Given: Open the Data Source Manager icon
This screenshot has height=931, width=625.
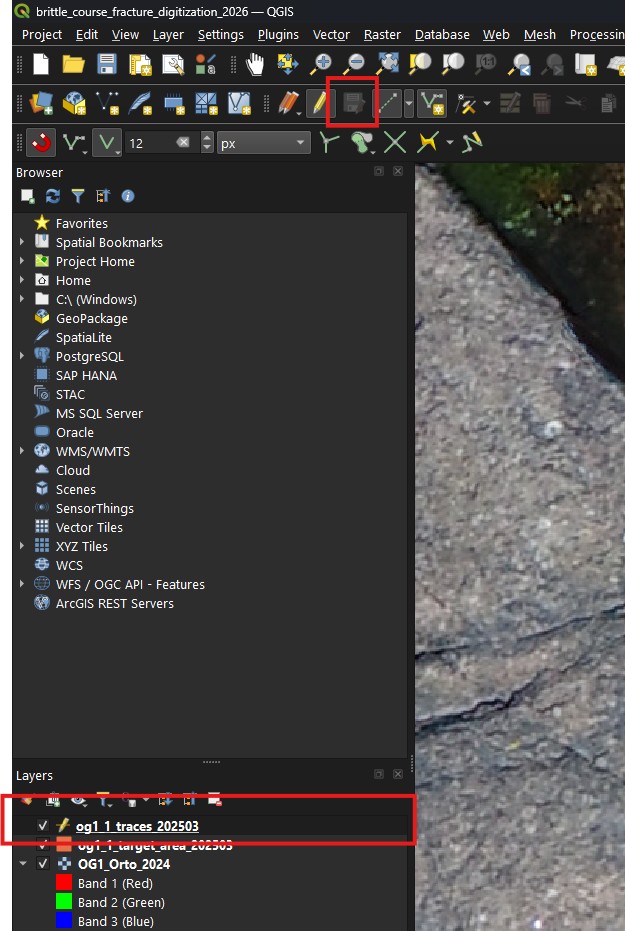Looking at the screenshot, I should click(x=41, y=103).
